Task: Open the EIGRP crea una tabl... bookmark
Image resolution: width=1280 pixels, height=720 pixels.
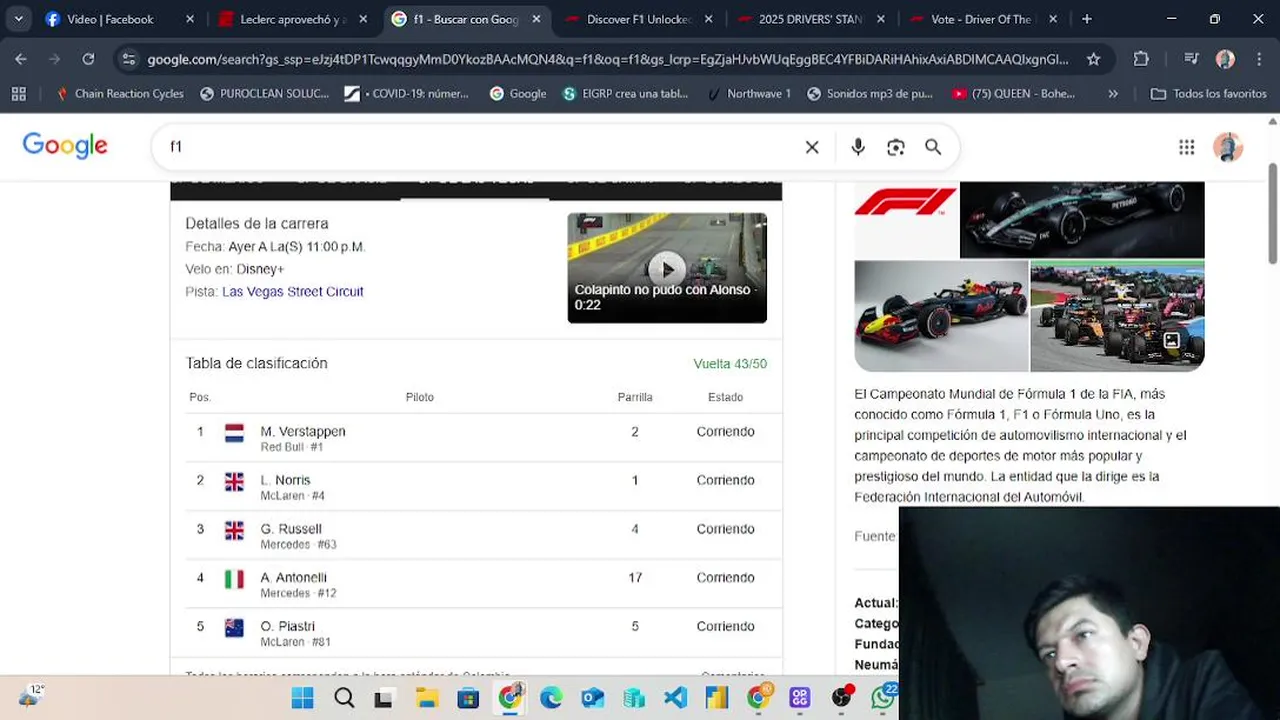Action: click(x=626, y=93)
